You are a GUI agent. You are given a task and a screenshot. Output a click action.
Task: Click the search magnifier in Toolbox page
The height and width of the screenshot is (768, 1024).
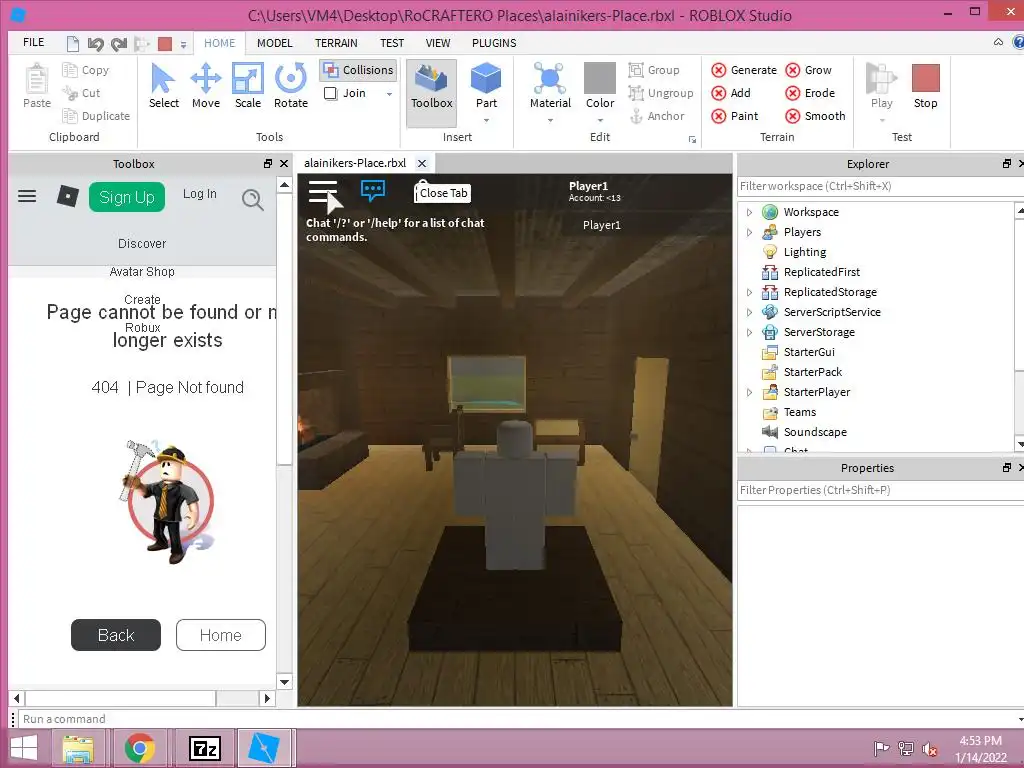tap(253, 199)
